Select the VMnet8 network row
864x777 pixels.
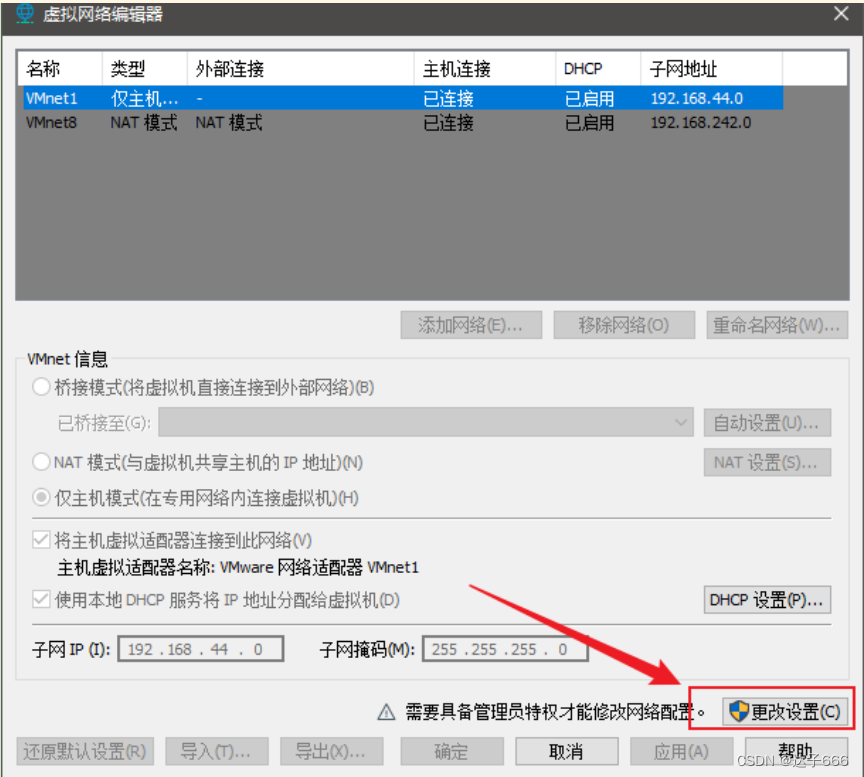pyautogui.click(x=401, y=122)
